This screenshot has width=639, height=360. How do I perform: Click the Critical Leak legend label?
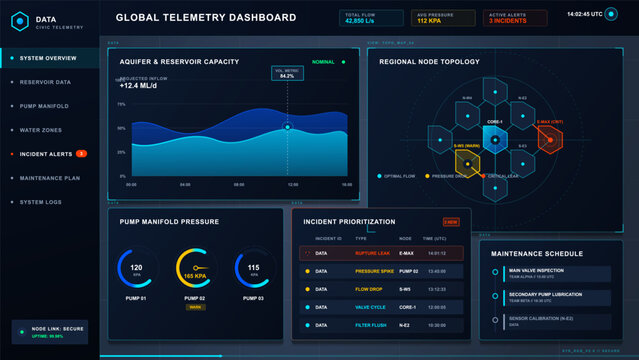coord(503,176)
